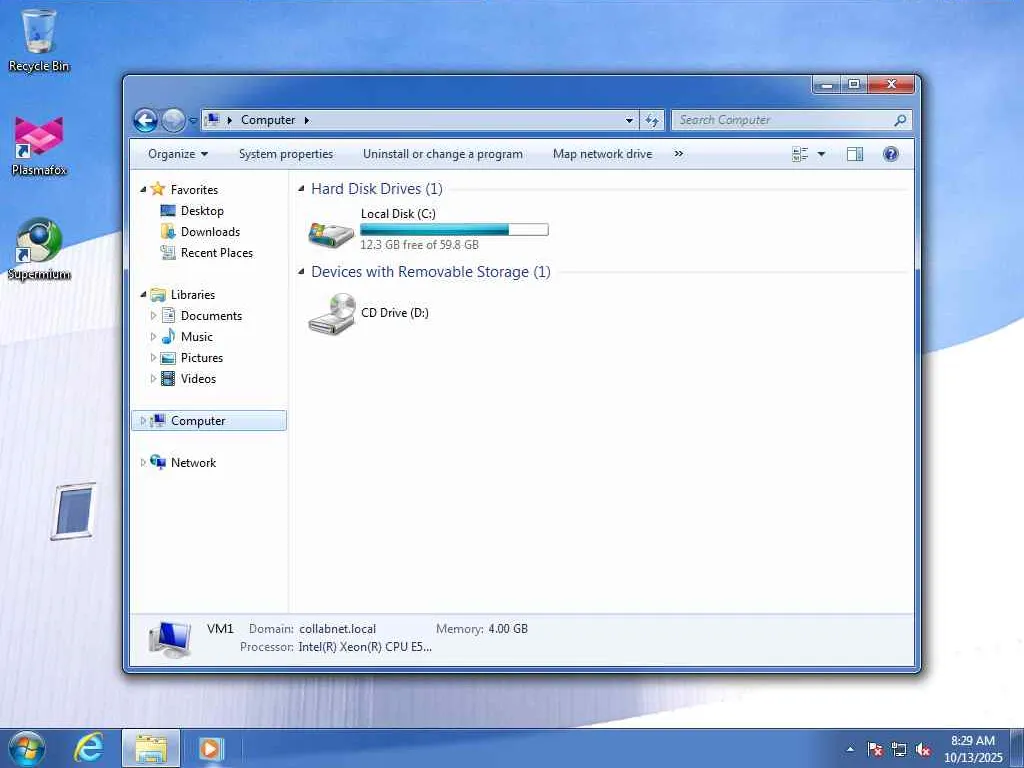
Task: Open the view options dropdown arrow
Action: pyautogui.click(x=822, y=154)
